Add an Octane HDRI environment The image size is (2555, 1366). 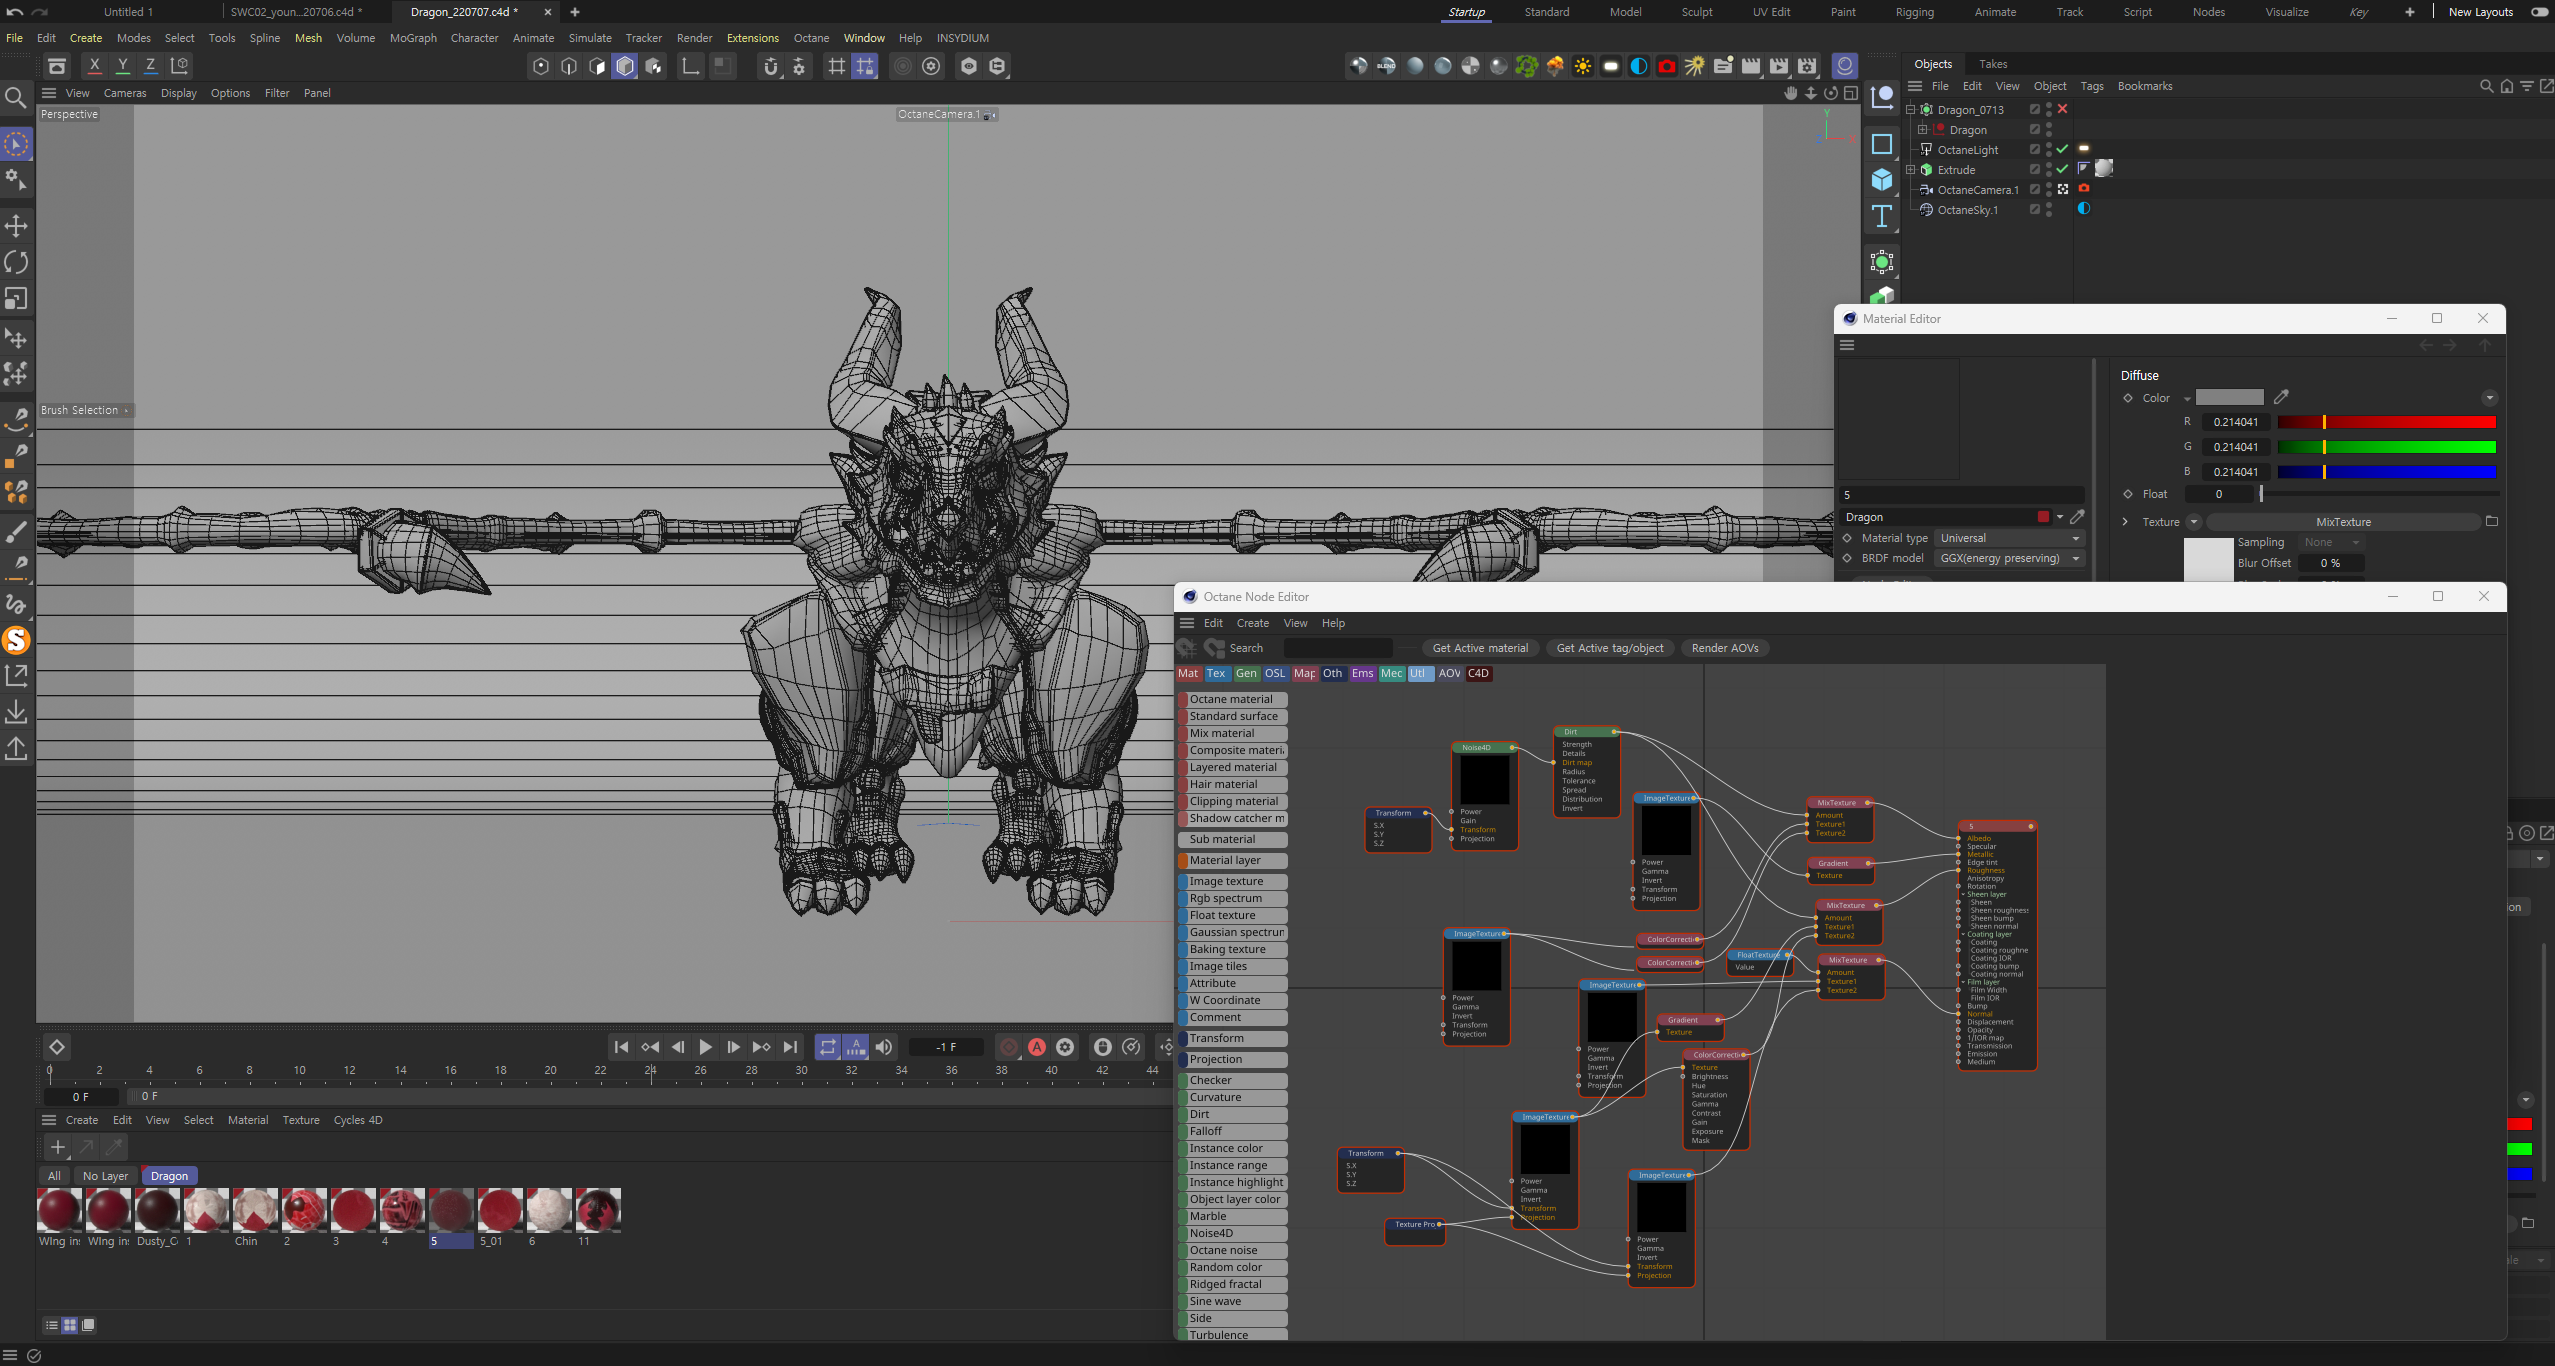1639,66
